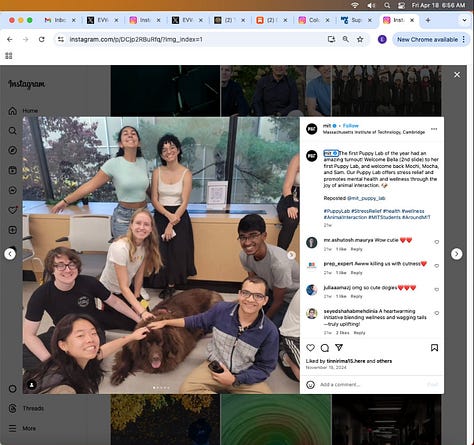Click the Add a comment field

(372, 385)
